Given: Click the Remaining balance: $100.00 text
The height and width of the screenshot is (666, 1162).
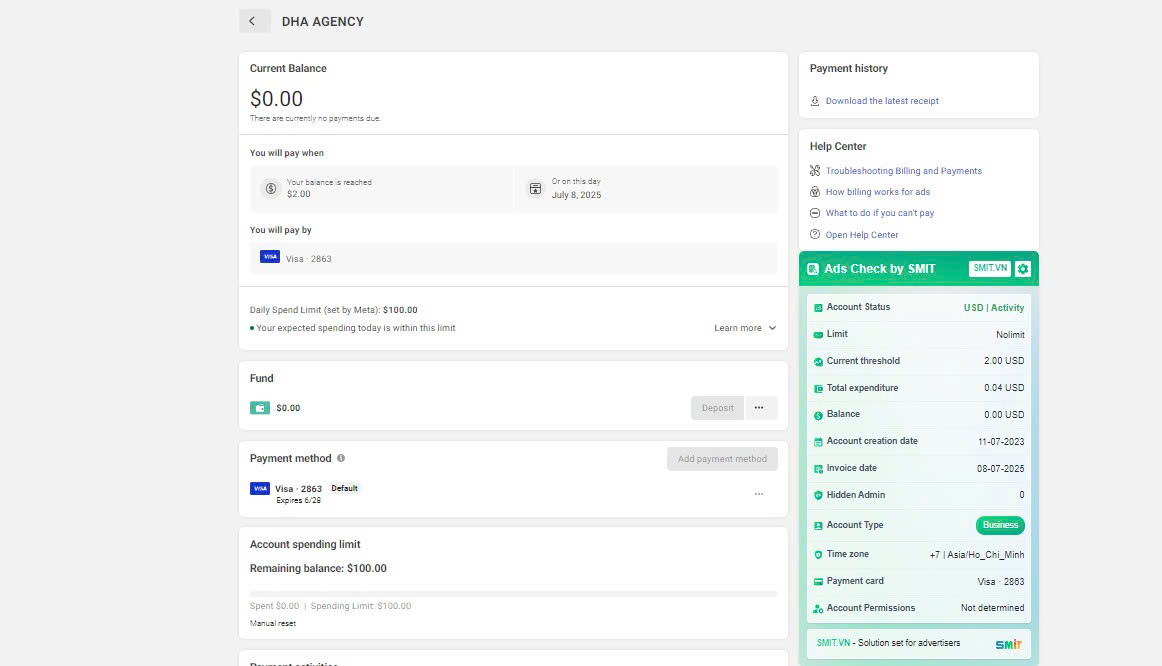Looking at the screenshot, I should click(318, 569).
